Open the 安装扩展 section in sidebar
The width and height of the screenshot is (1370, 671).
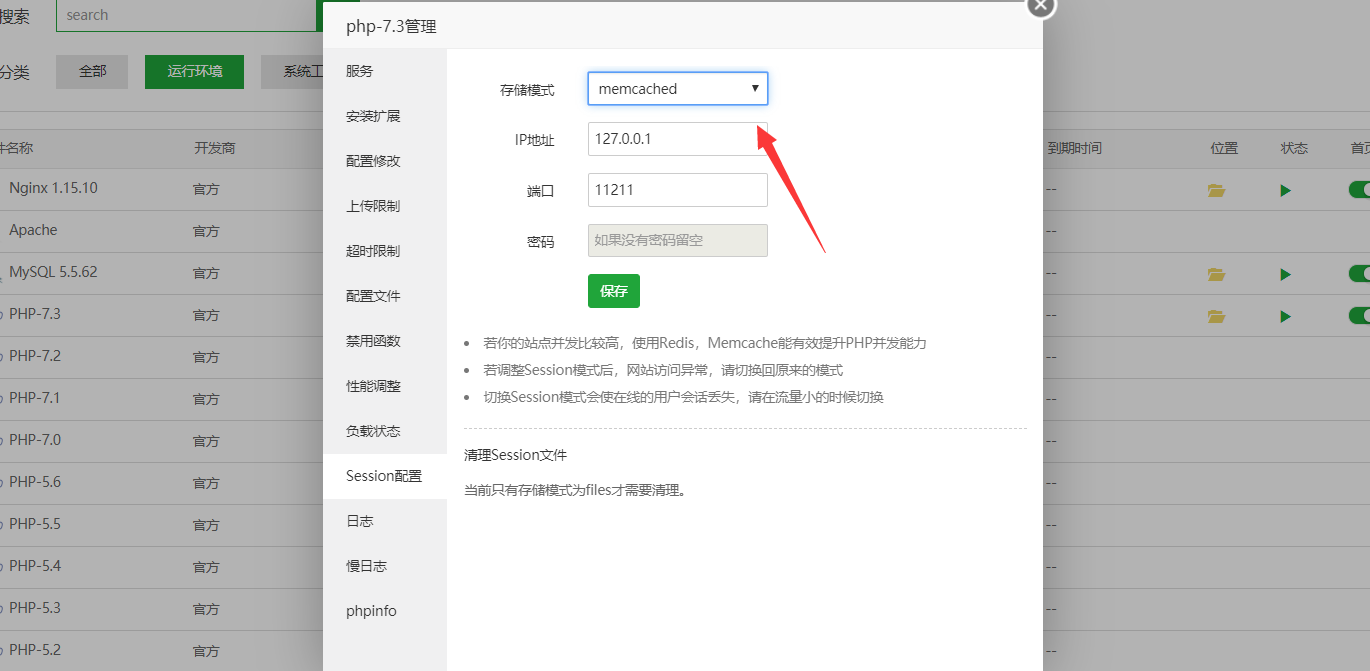[373, 116]
